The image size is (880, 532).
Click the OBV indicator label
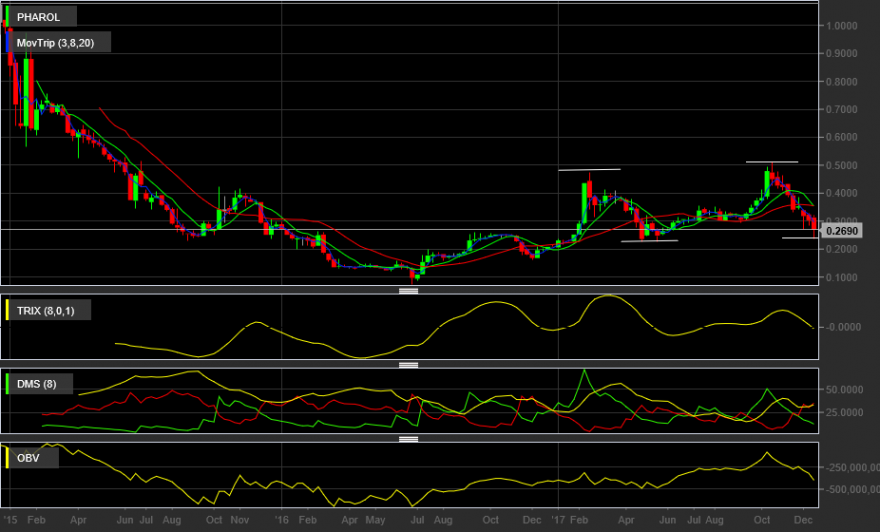28,458
